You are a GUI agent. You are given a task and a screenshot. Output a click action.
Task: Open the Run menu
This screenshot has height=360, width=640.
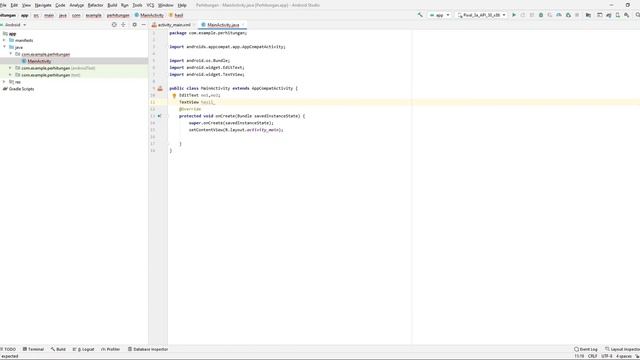point(125,5)
